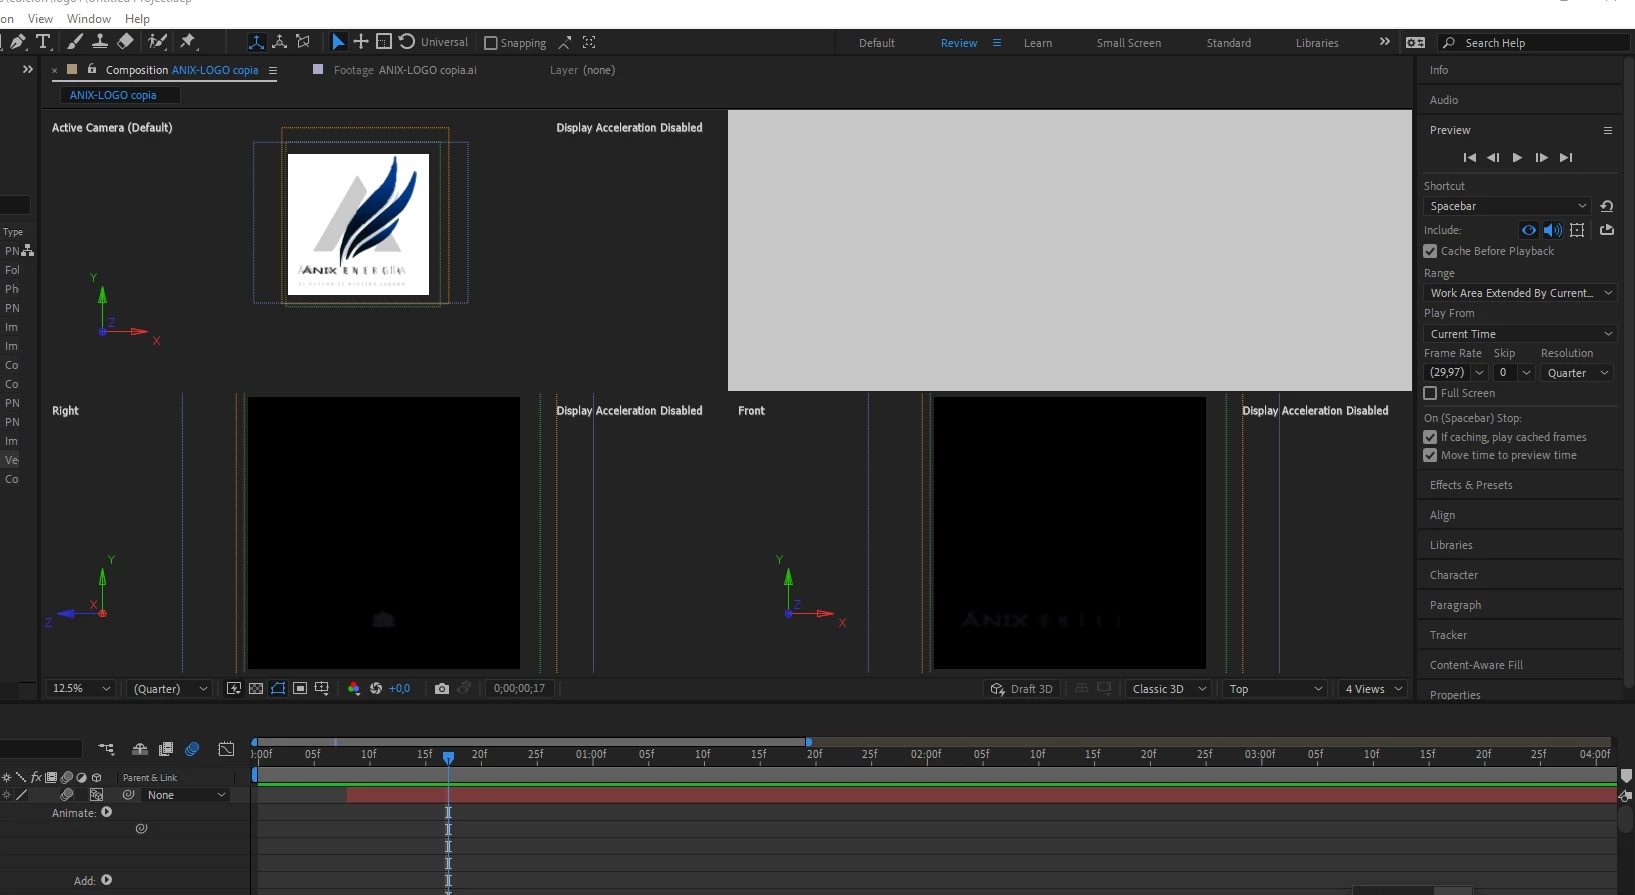1635x895 pixels.
Task: Select the Pen tool
Action: [17, 42]
